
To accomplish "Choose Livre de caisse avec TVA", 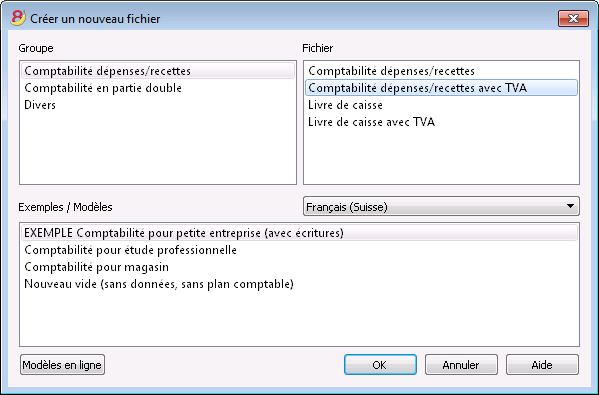I will 441,122.
